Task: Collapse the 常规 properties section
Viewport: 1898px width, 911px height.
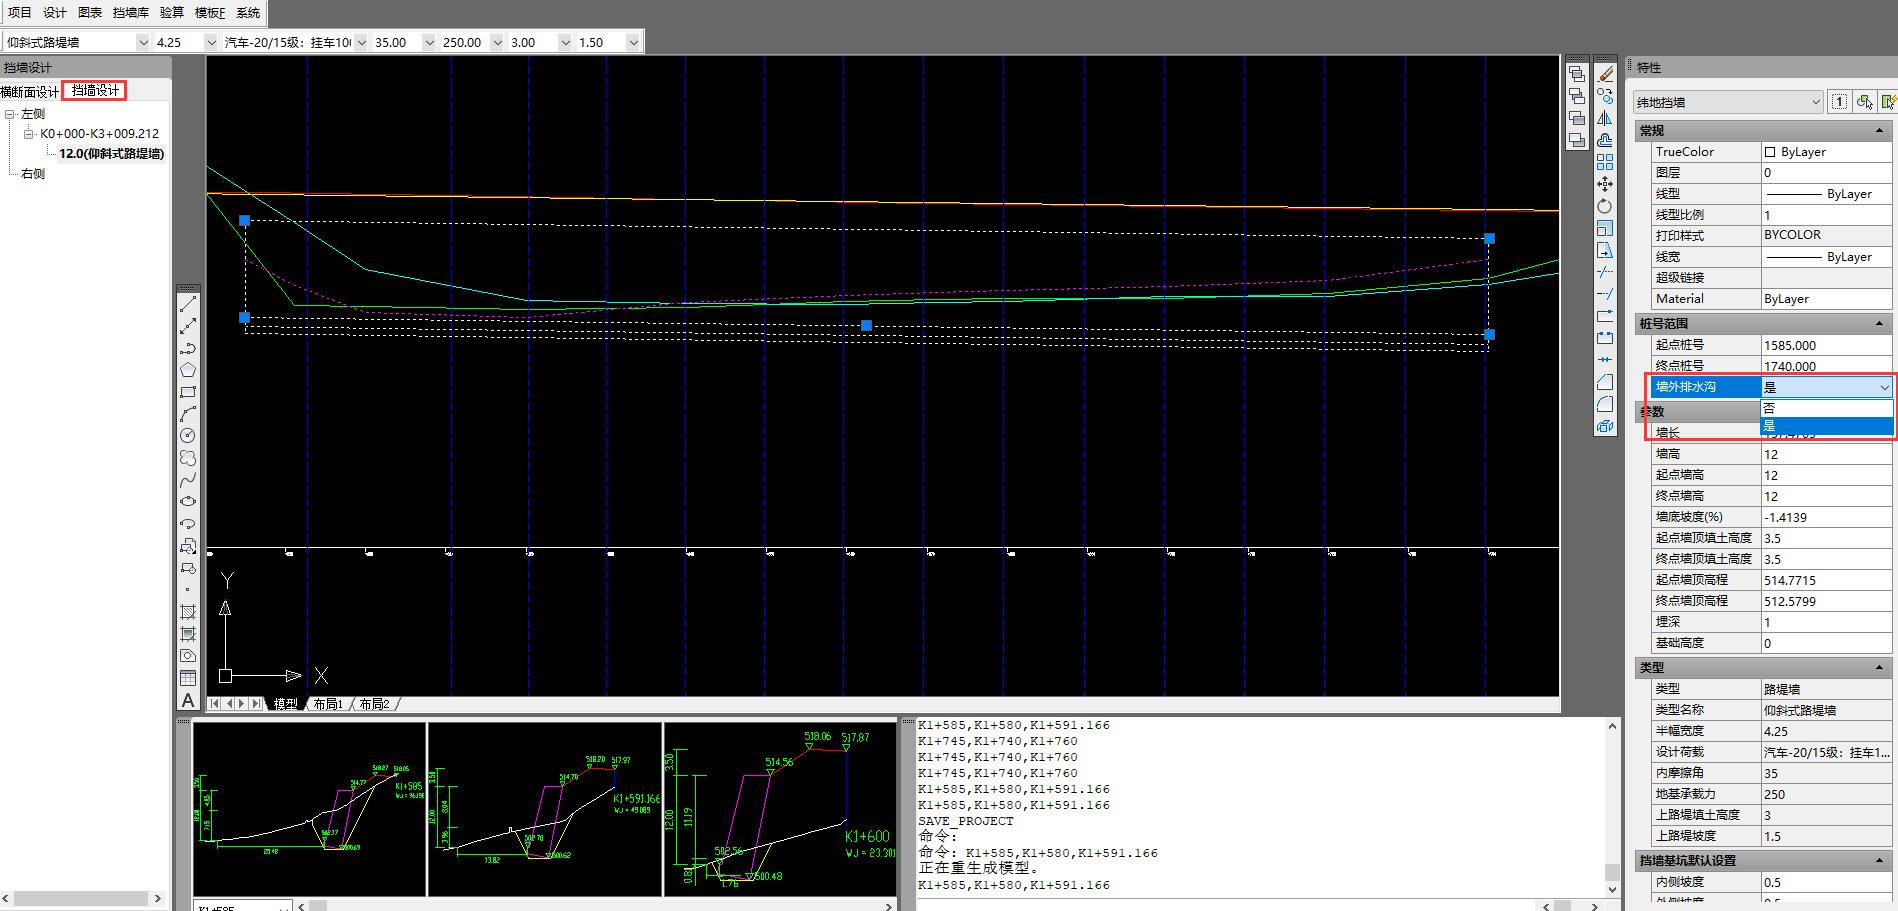Action: [x=1879, y=131]
